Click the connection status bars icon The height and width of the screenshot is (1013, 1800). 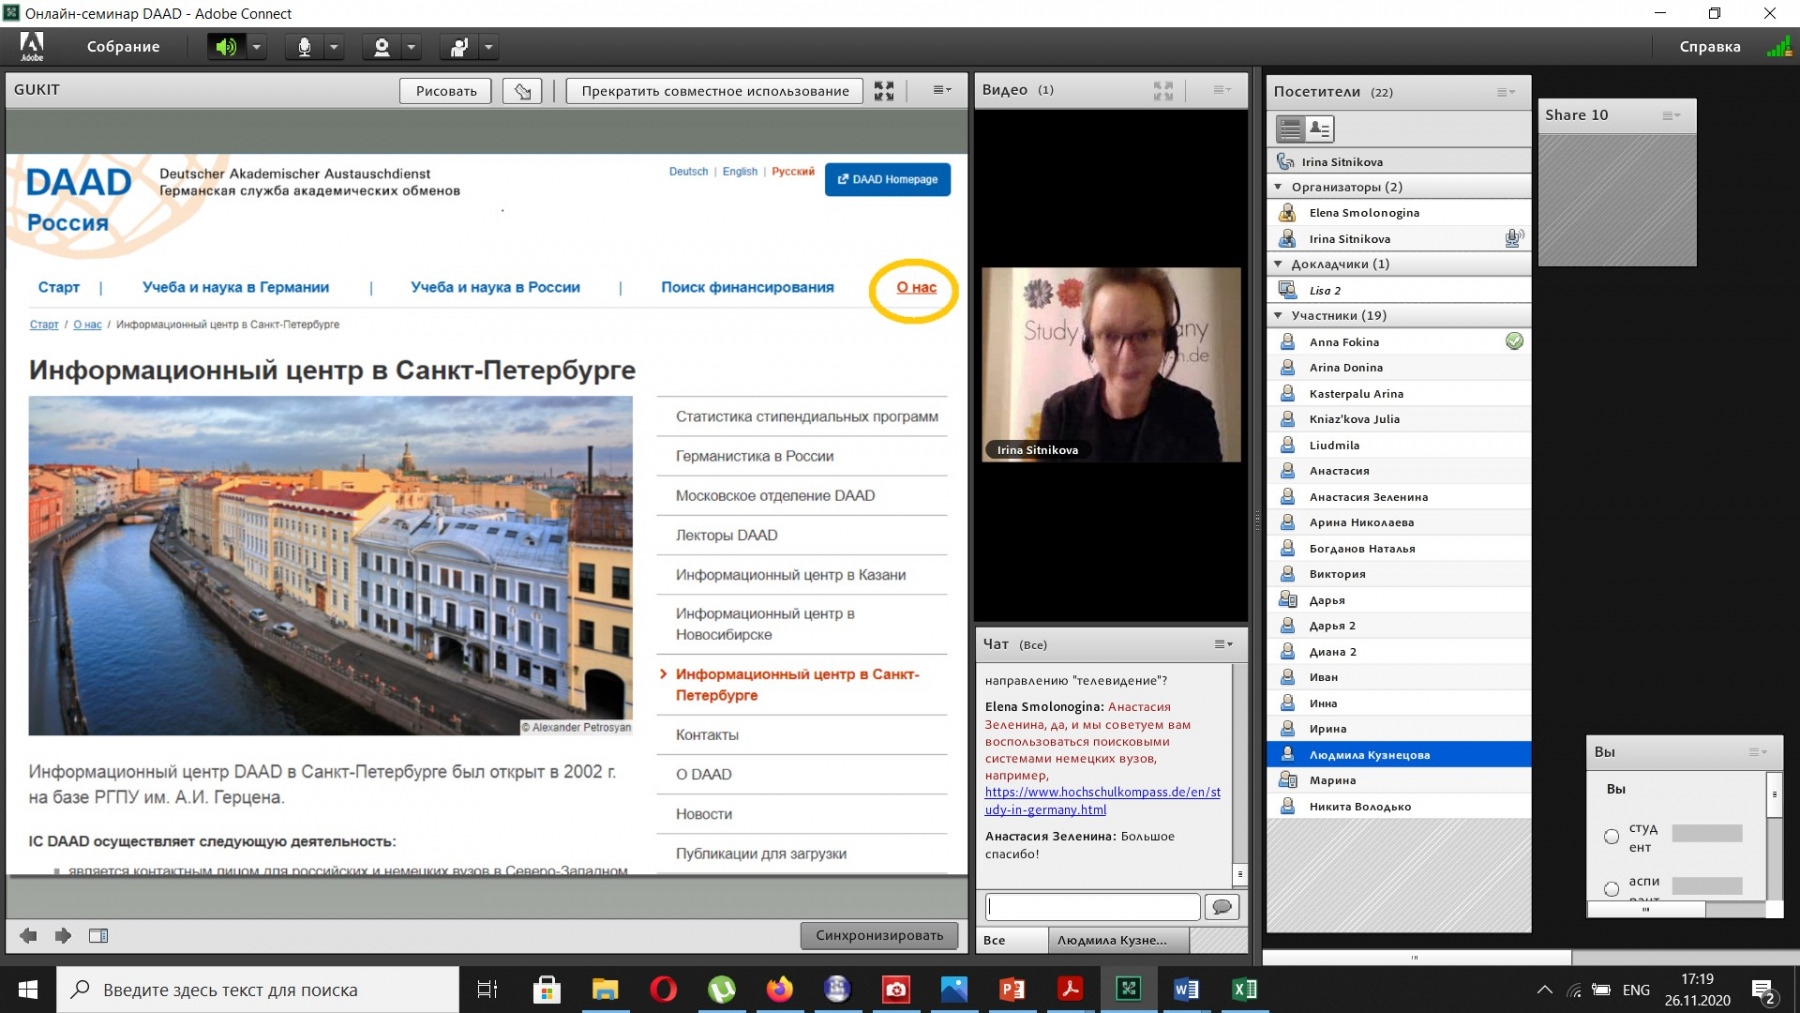pos(1778,46)
